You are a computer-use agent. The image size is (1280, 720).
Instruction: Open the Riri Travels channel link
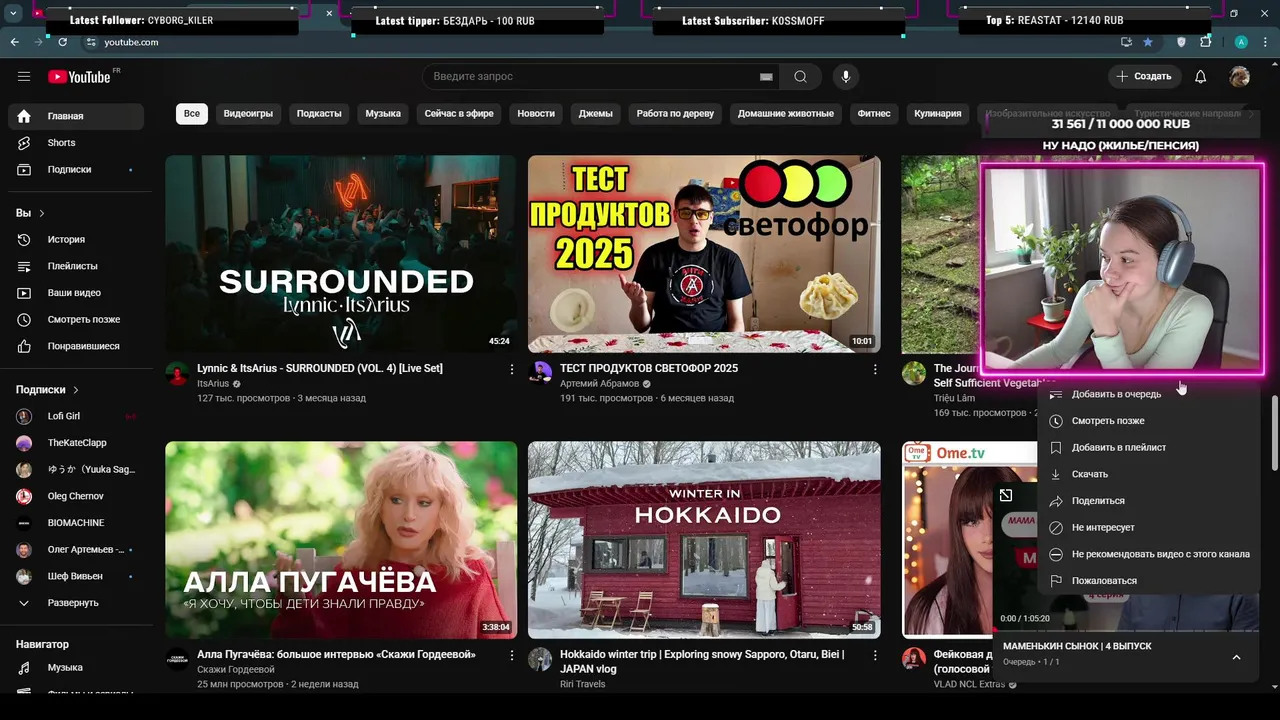582,685
